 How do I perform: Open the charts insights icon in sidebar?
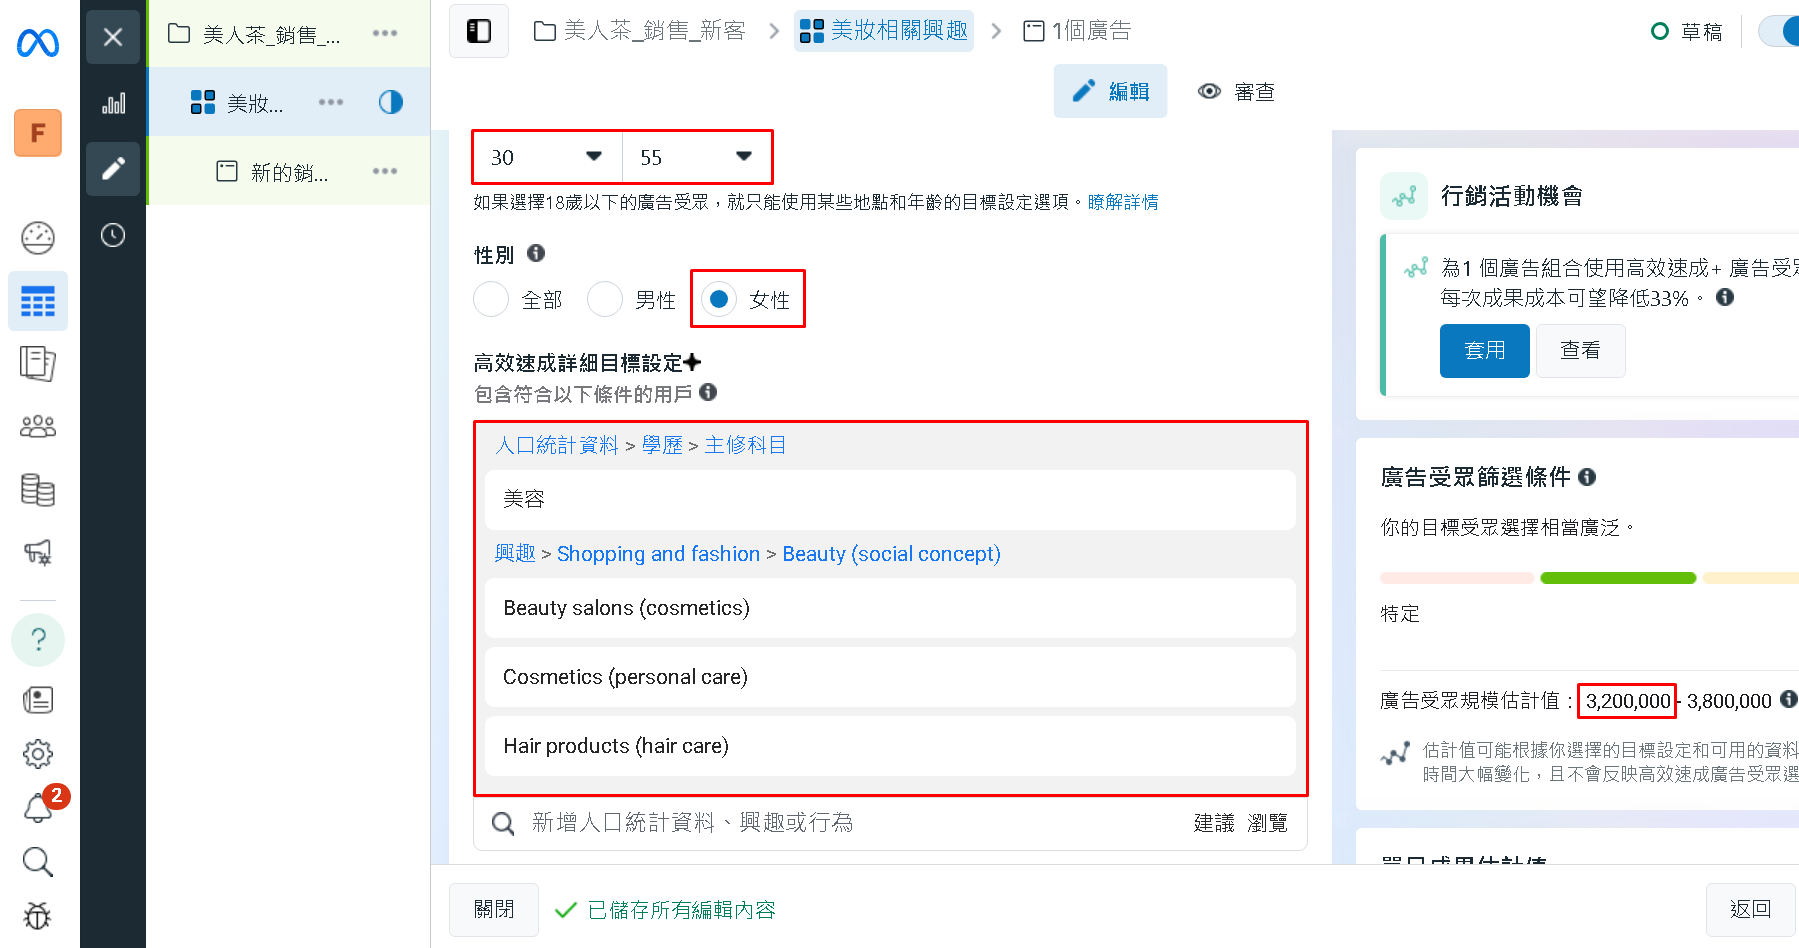coord(113,103)
